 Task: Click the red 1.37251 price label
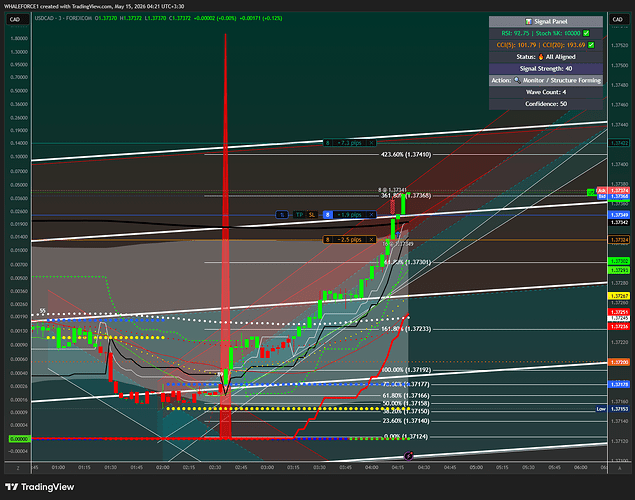click(619, 312)
